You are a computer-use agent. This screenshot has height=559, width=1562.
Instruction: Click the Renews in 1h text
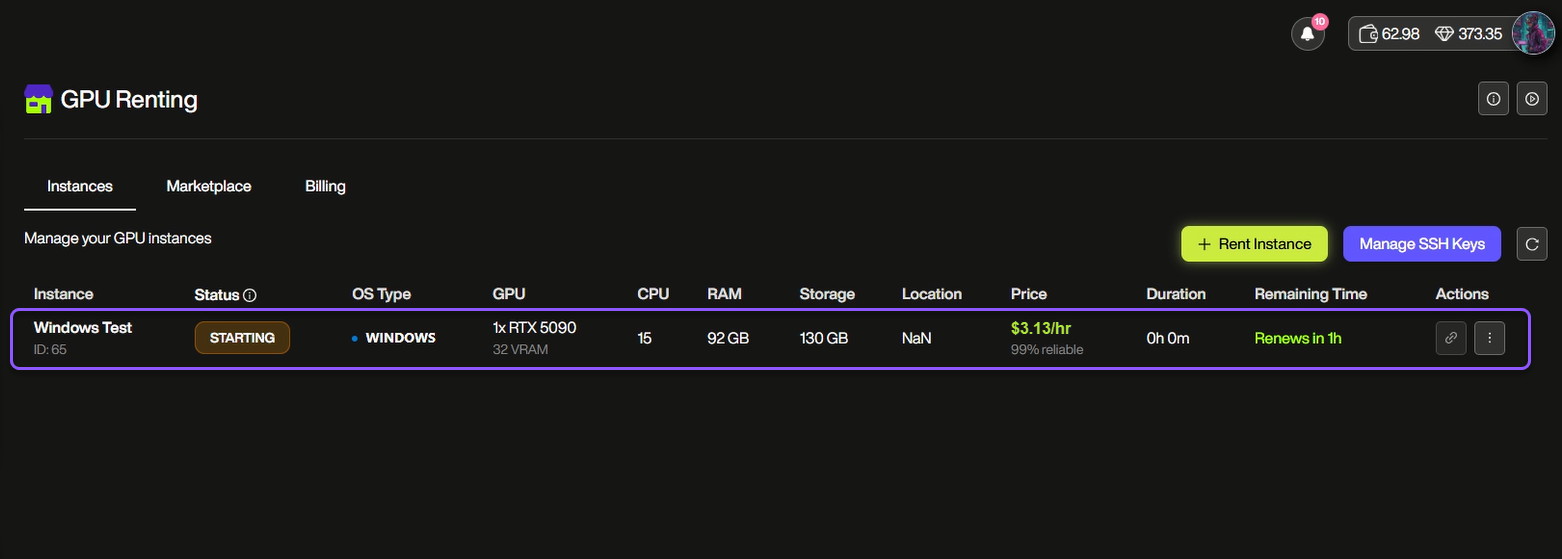pos(1298,338)
